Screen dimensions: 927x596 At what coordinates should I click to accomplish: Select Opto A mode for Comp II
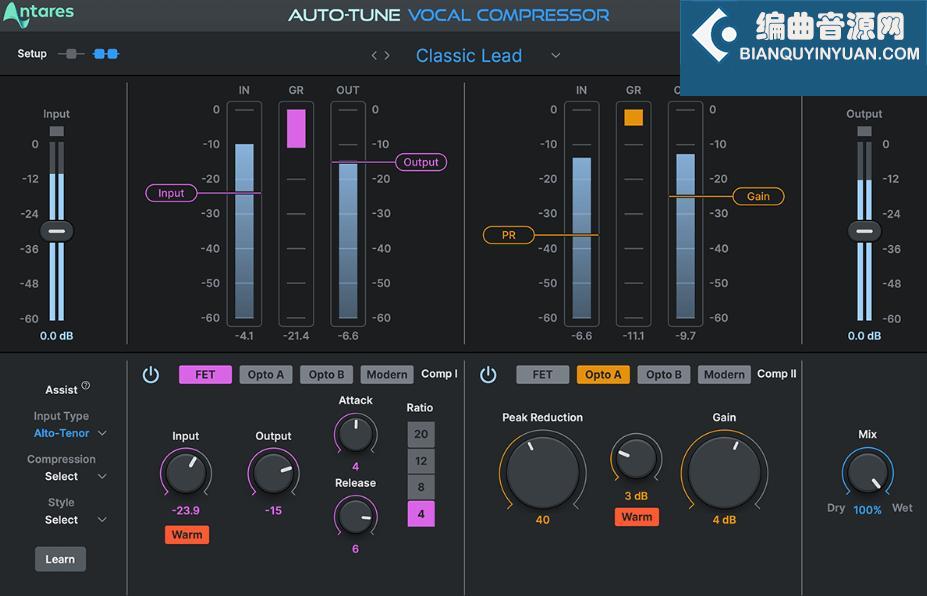(603, 375)
